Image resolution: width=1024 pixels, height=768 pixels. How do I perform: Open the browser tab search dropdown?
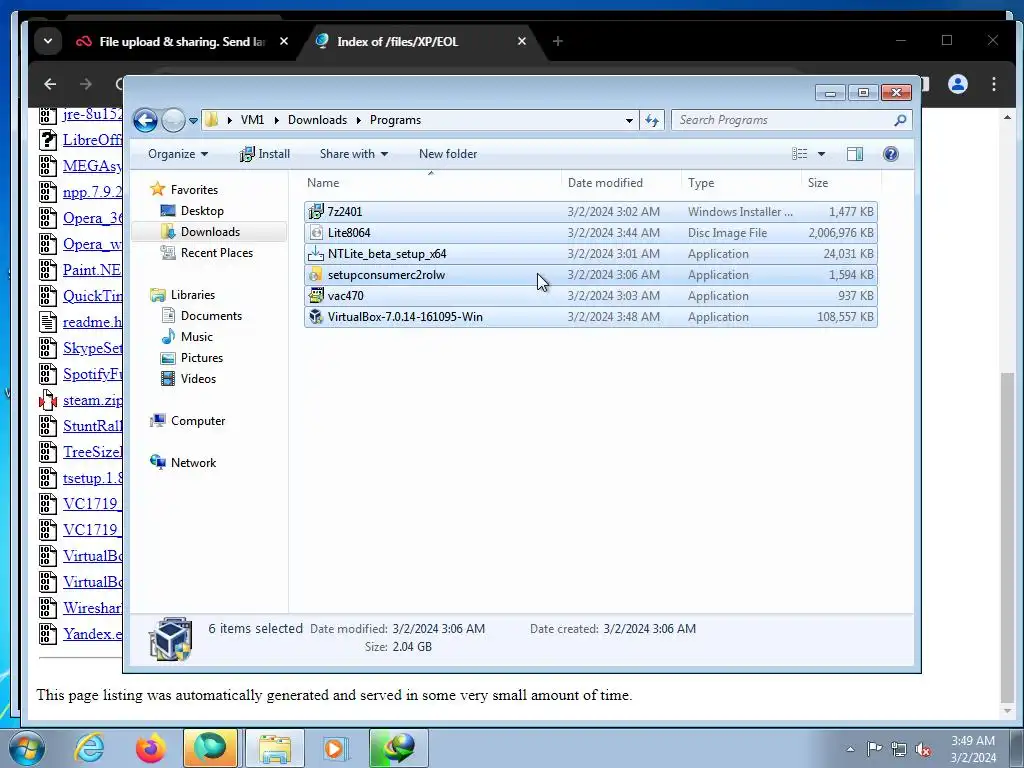[x=48, y=41]
